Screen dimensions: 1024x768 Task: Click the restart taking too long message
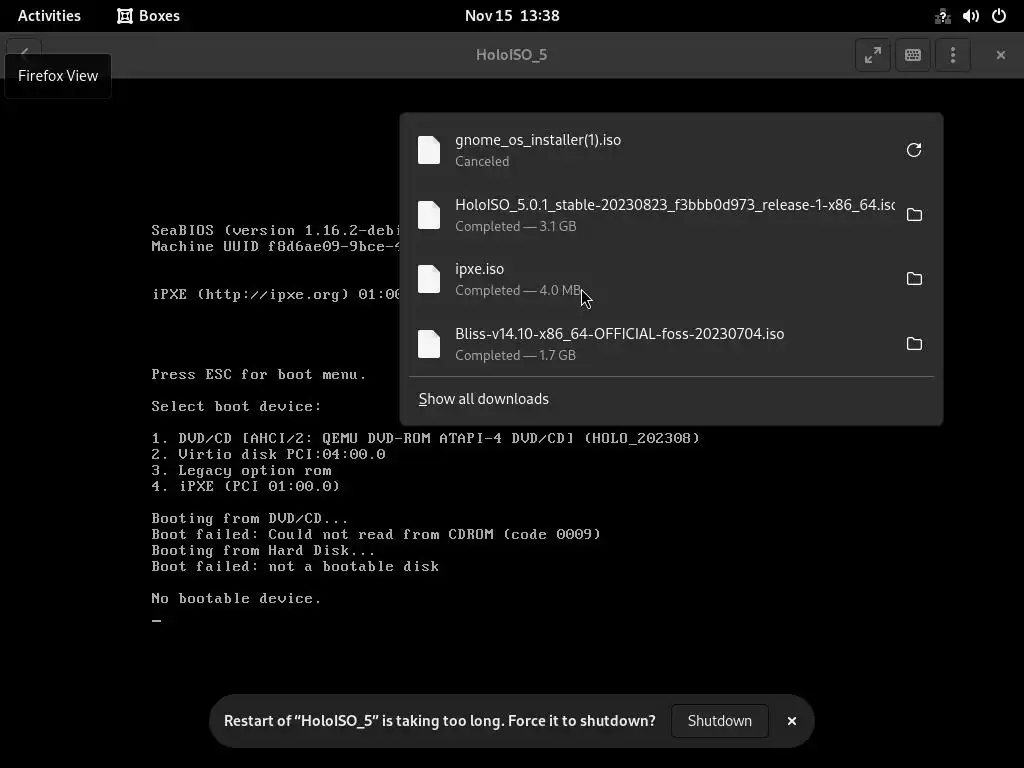click(x=440, y=721)
